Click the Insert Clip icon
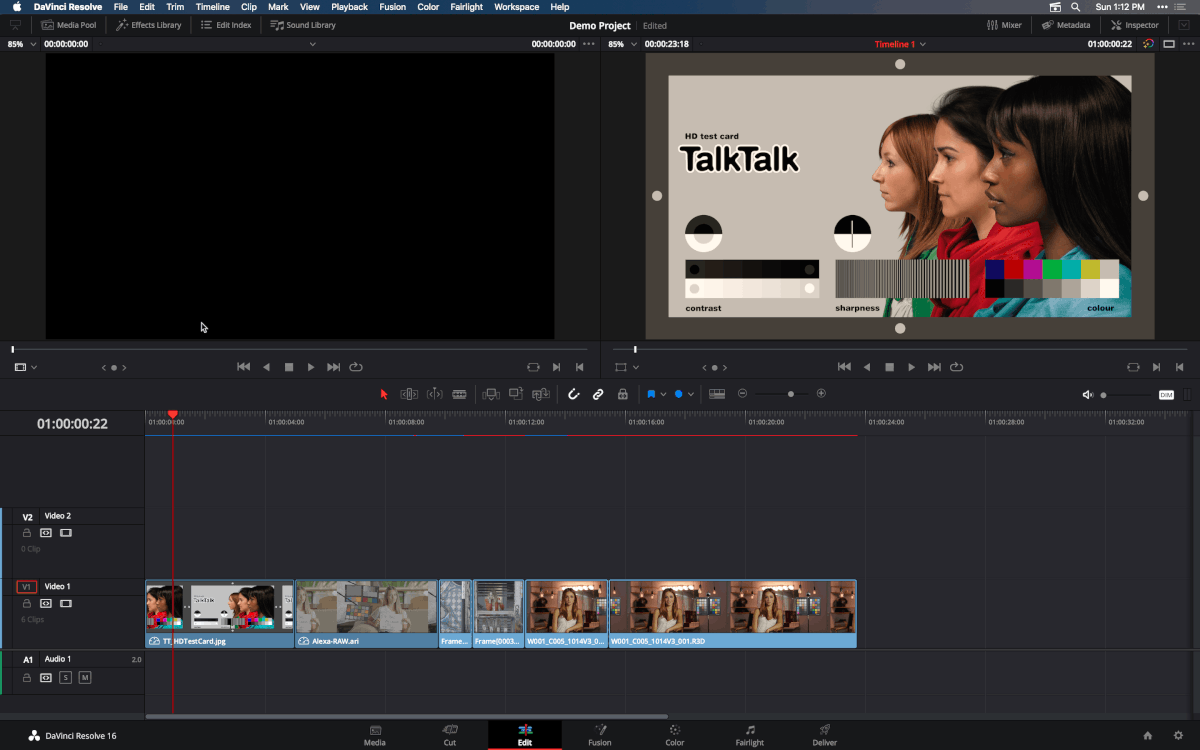Screen dimensions: 1200x750 click(x=491, y=393)
